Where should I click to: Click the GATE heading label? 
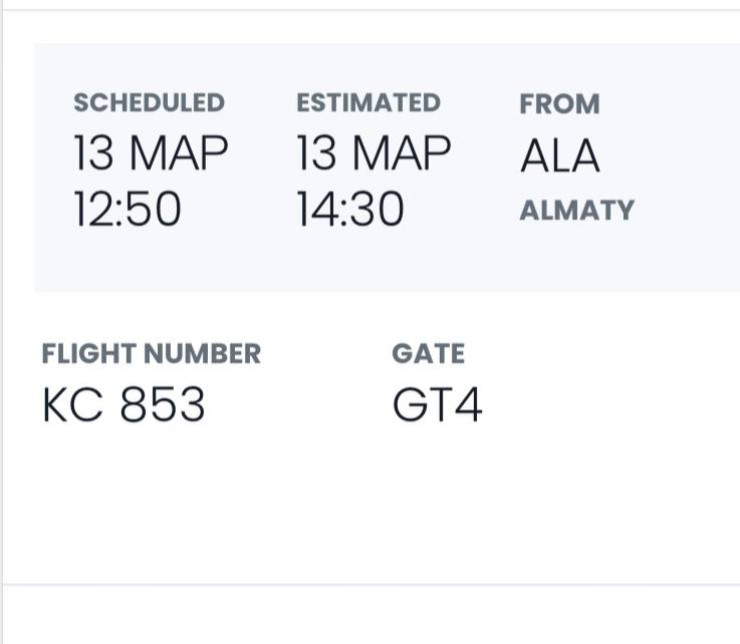(x=428, y=353)
